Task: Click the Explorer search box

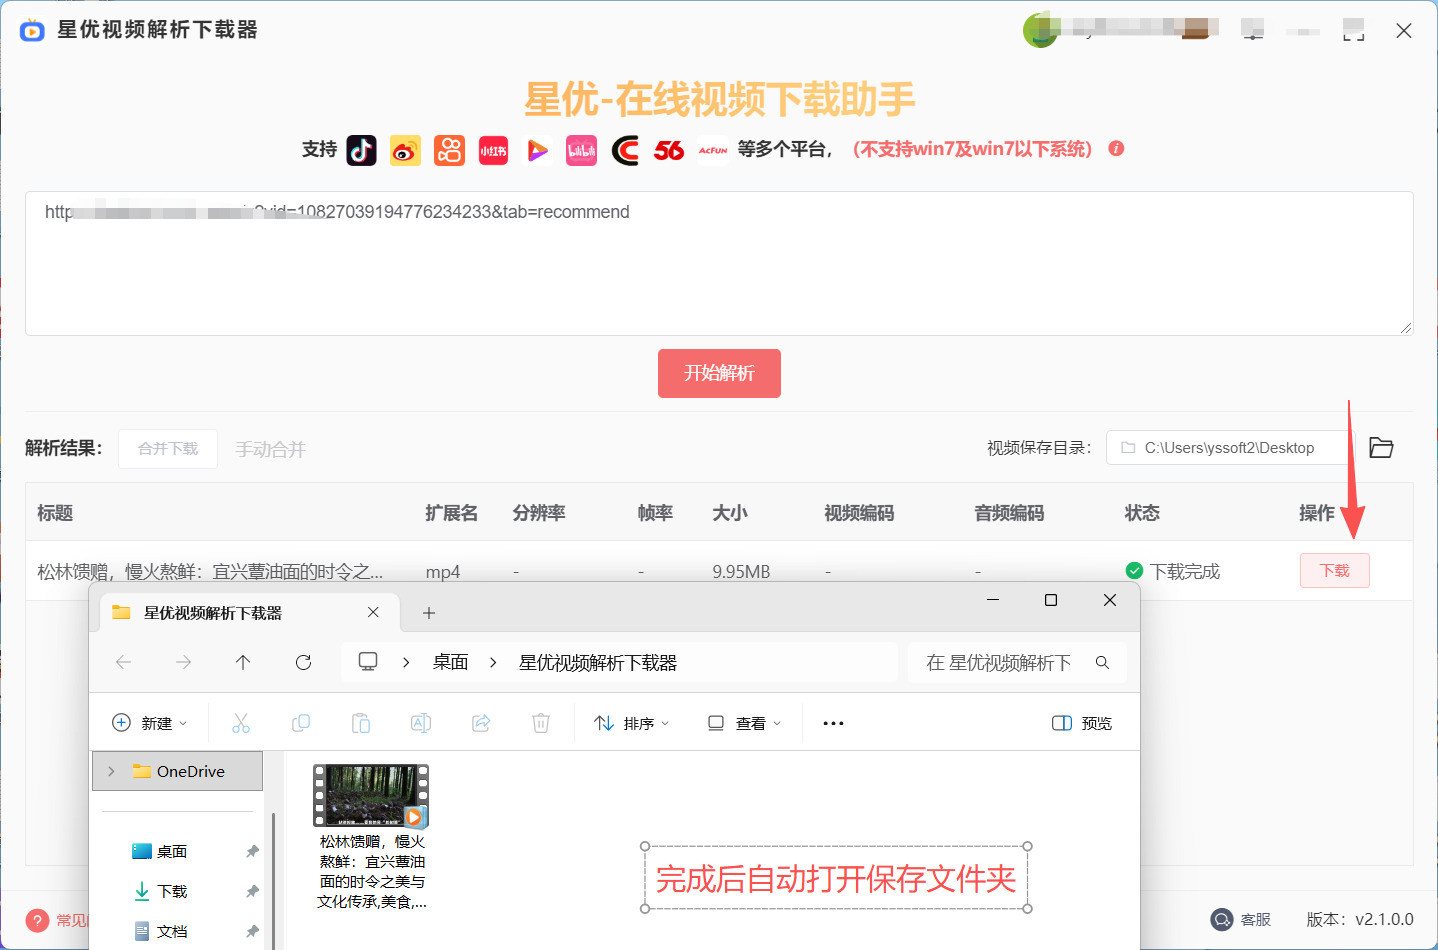Action: 1017,662
